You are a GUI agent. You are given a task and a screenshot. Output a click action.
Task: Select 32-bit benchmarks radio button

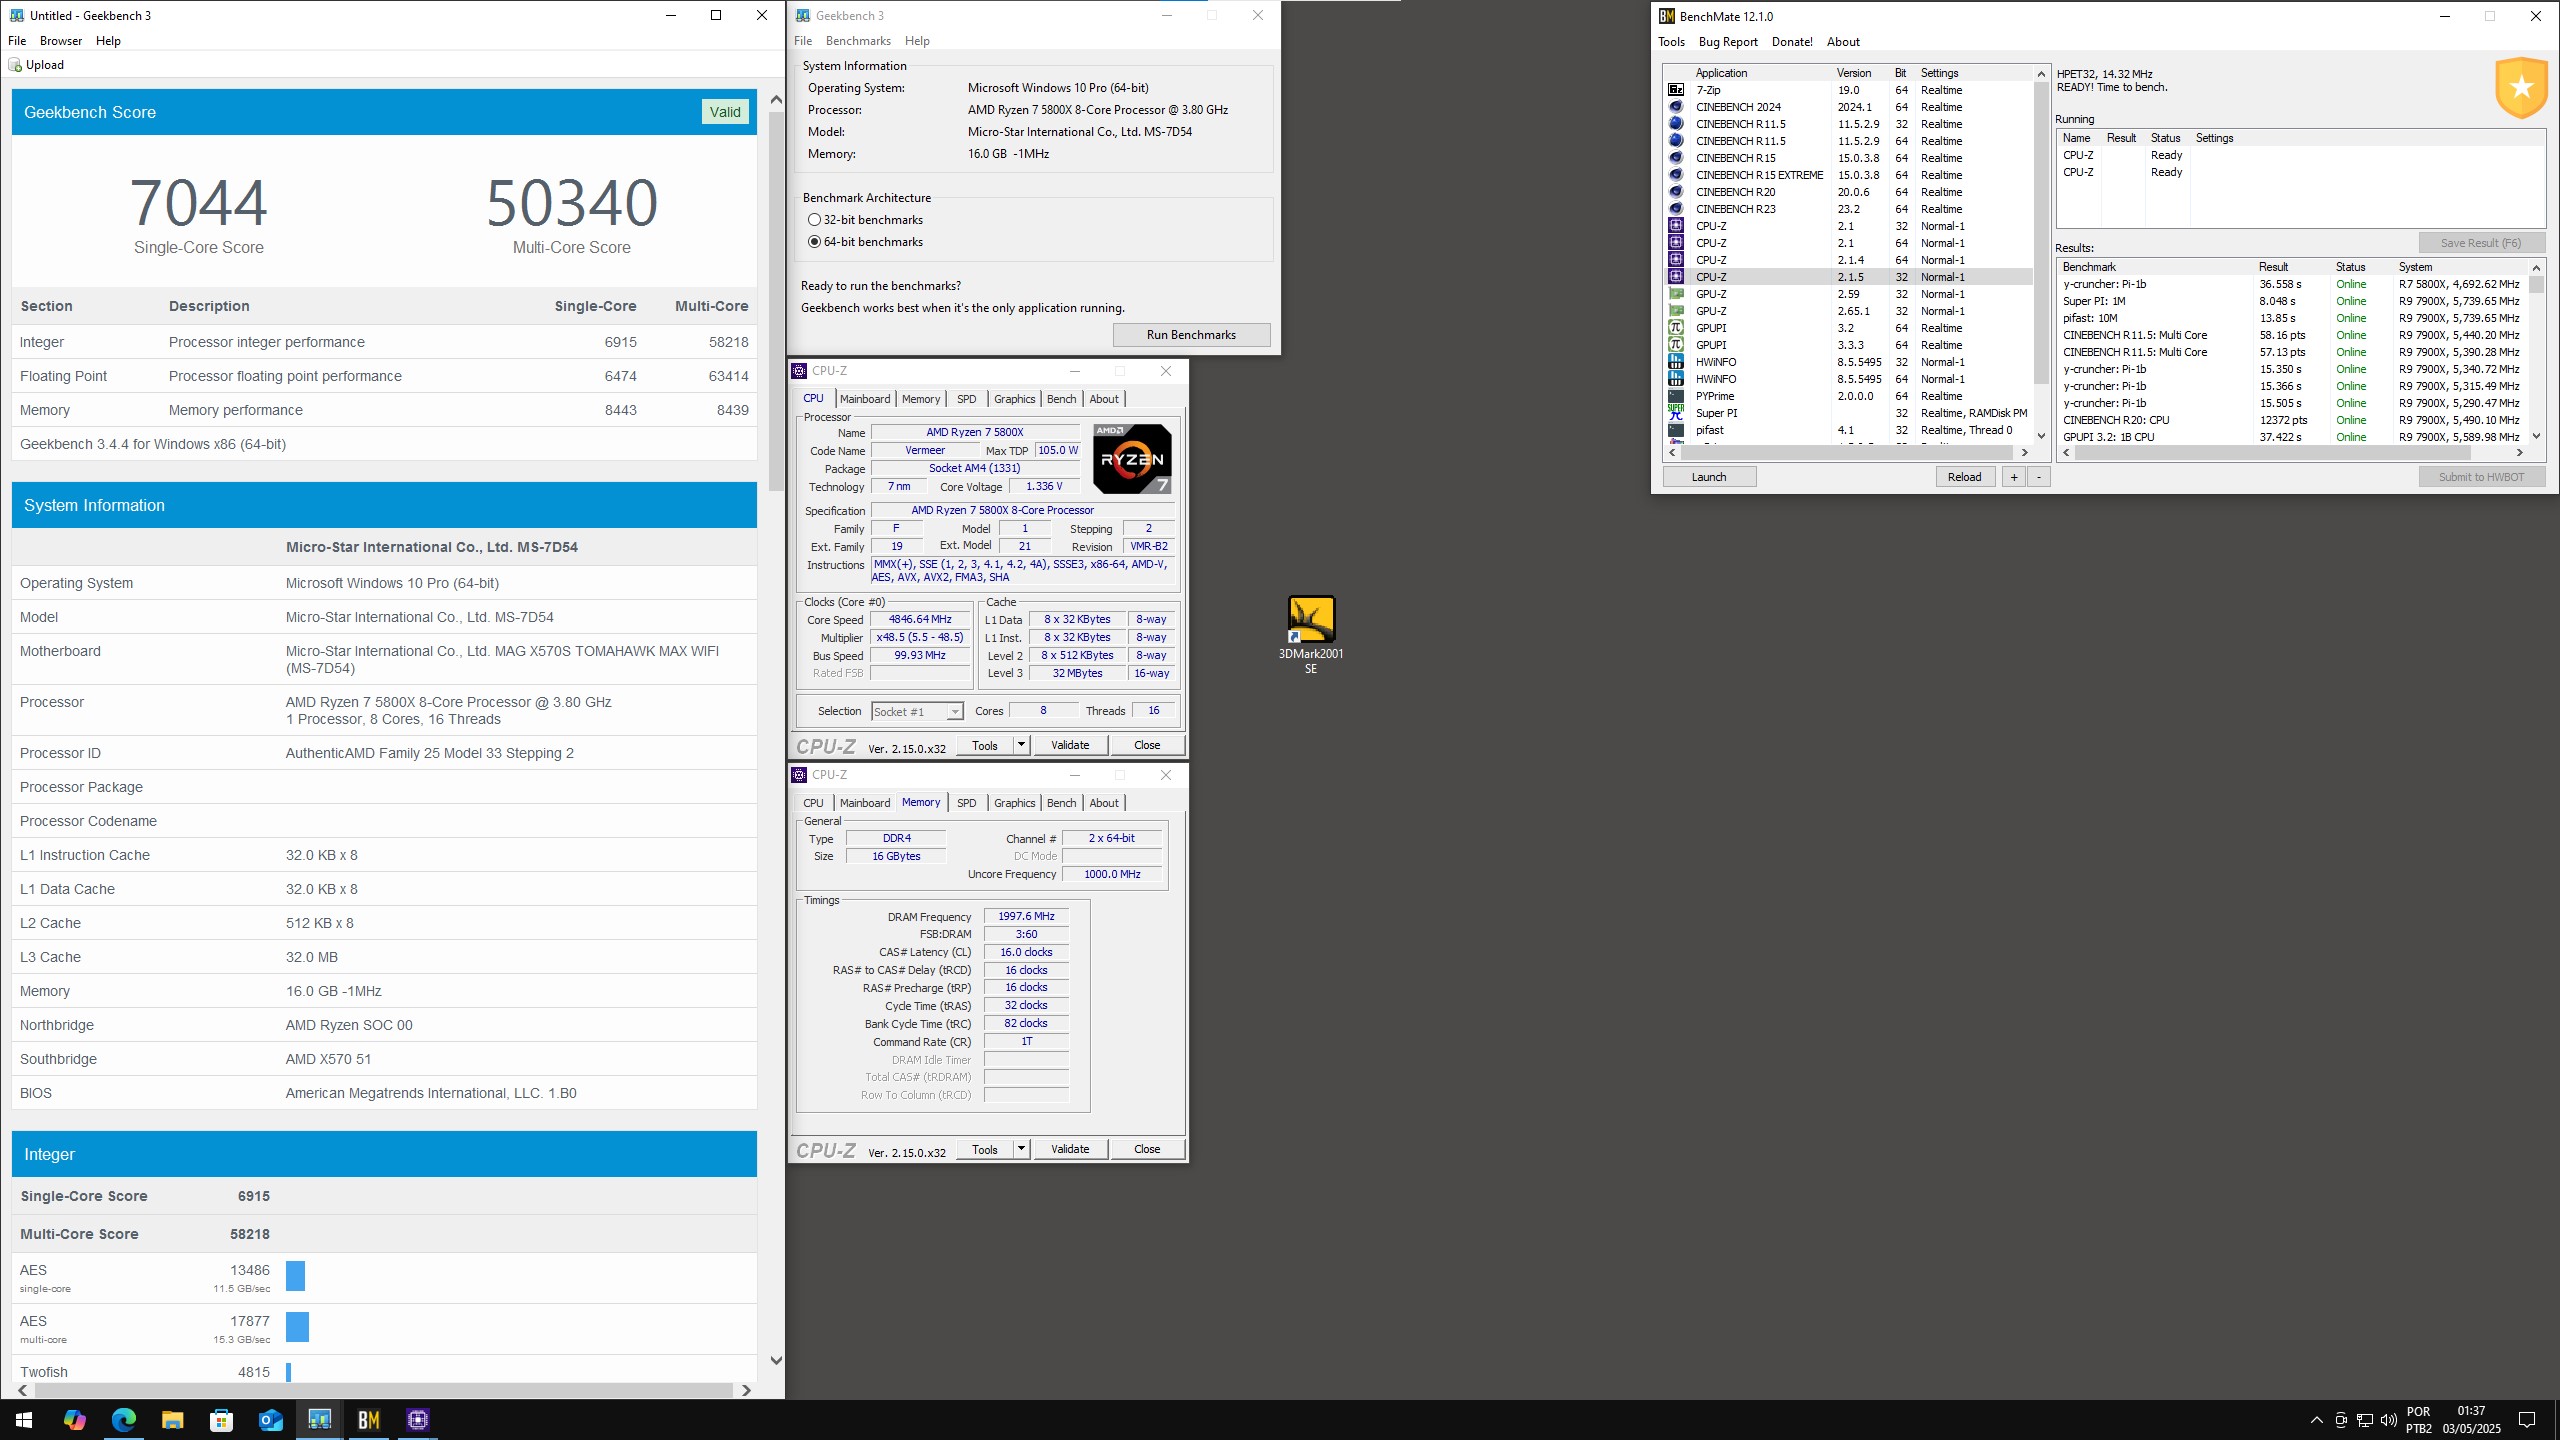click(x=814, y=220)
